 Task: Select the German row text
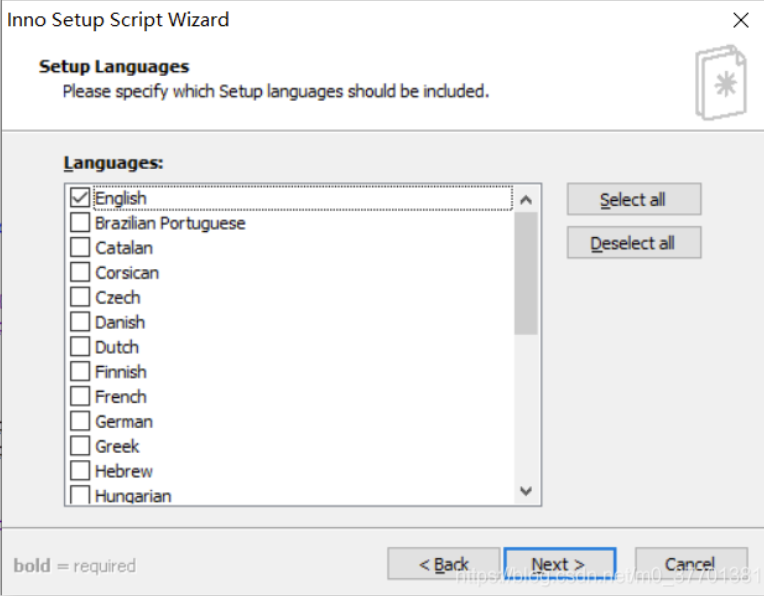point(124,422)
